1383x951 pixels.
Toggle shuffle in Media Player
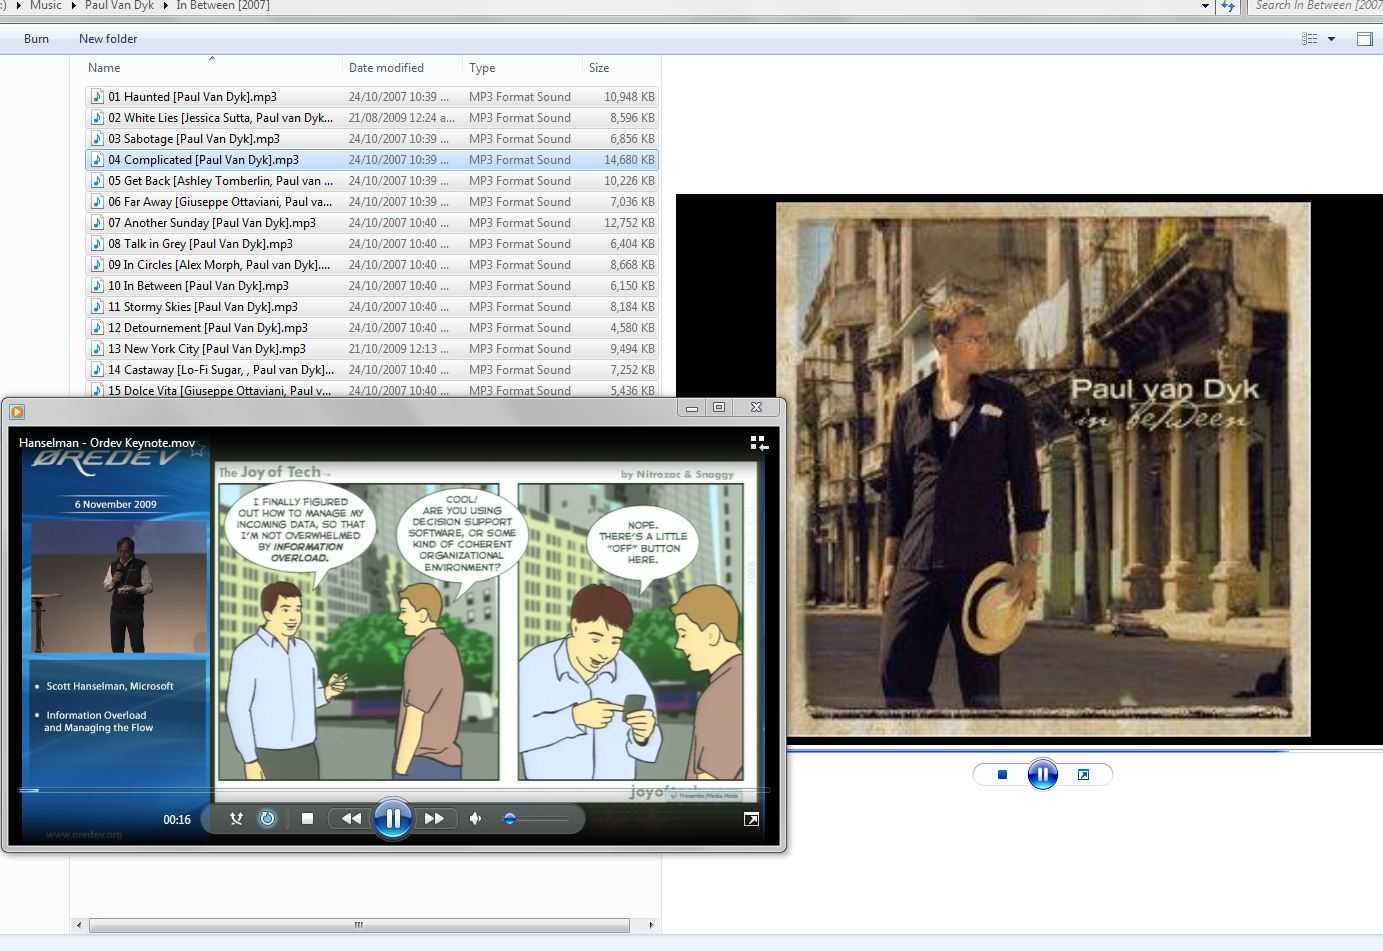point(236,819)
